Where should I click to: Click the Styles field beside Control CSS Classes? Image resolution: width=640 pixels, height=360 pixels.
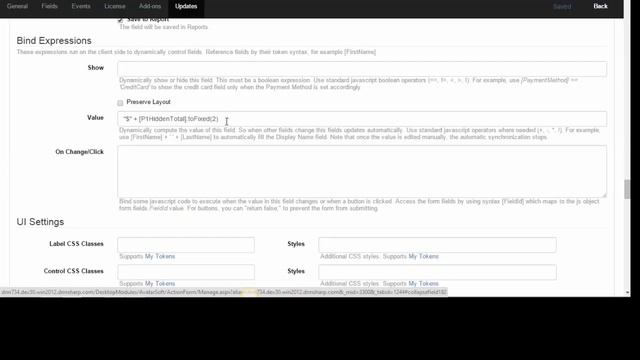(x=437, y=272)
